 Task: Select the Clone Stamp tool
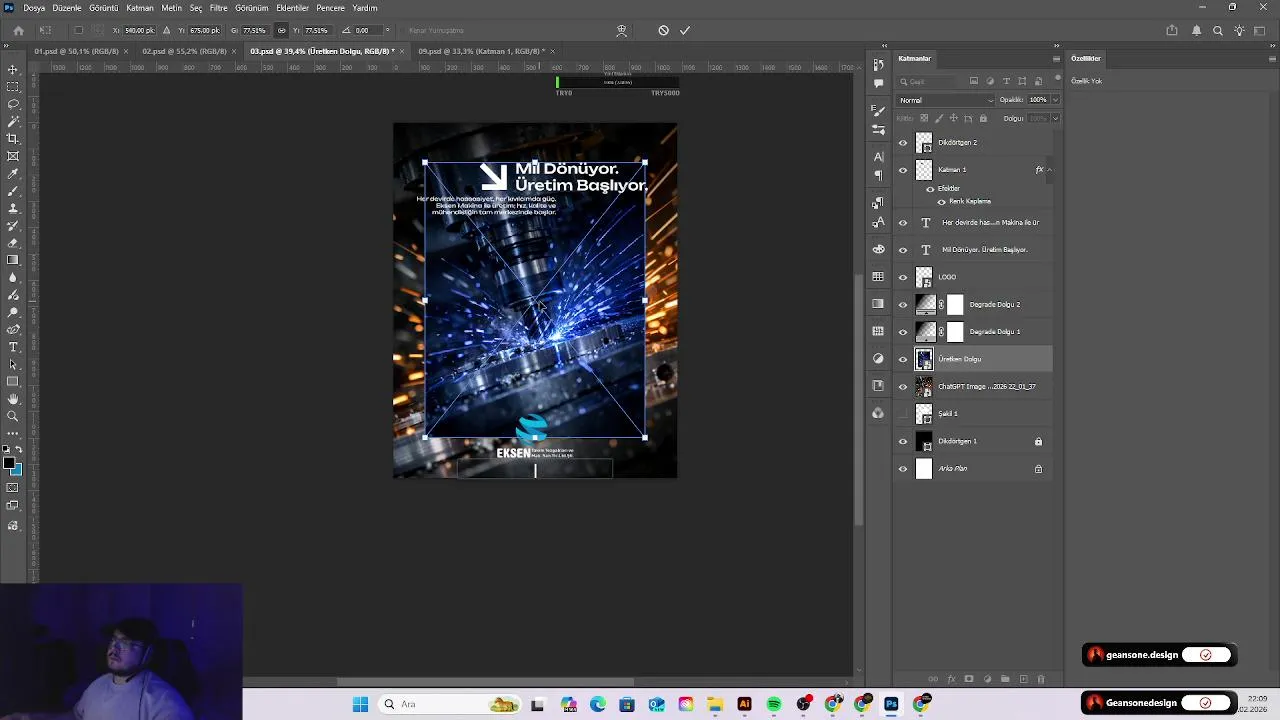pyautogui.click(x=13, y=208)
